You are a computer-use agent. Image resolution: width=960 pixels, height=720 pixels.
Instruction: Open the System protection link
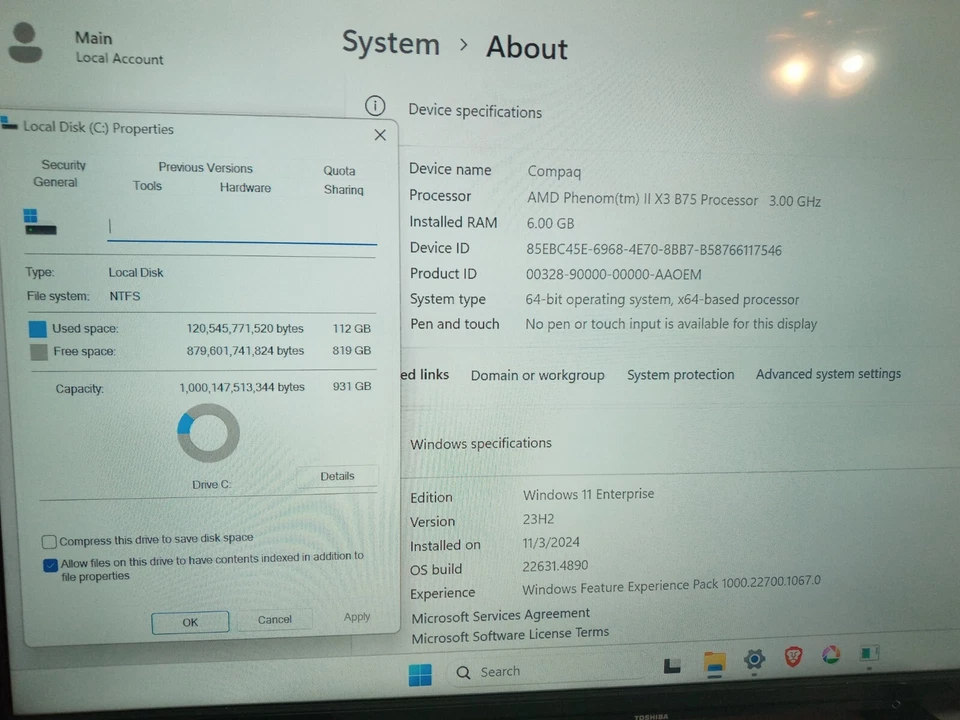coord(681,374)
